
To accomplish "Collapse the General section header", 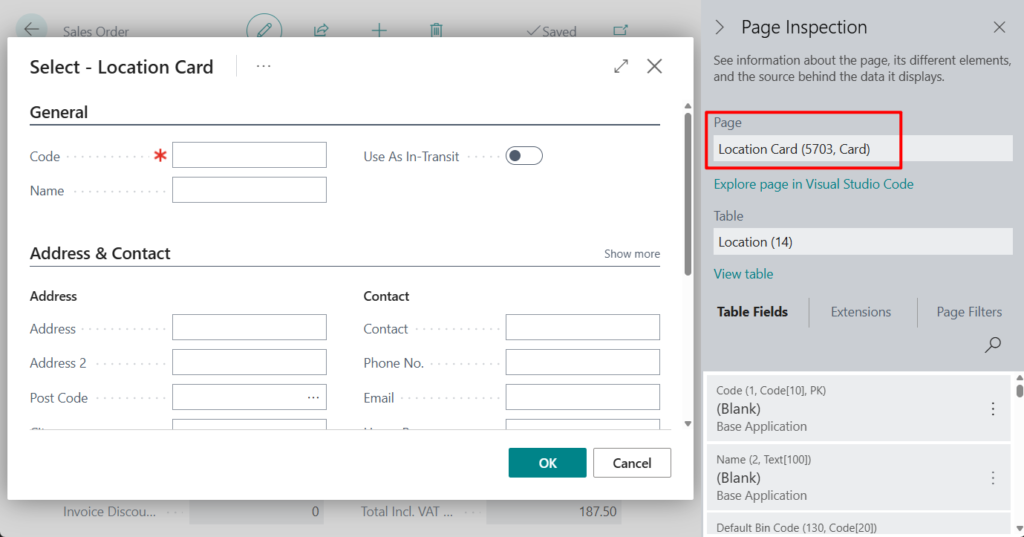I will coord(59,113).
